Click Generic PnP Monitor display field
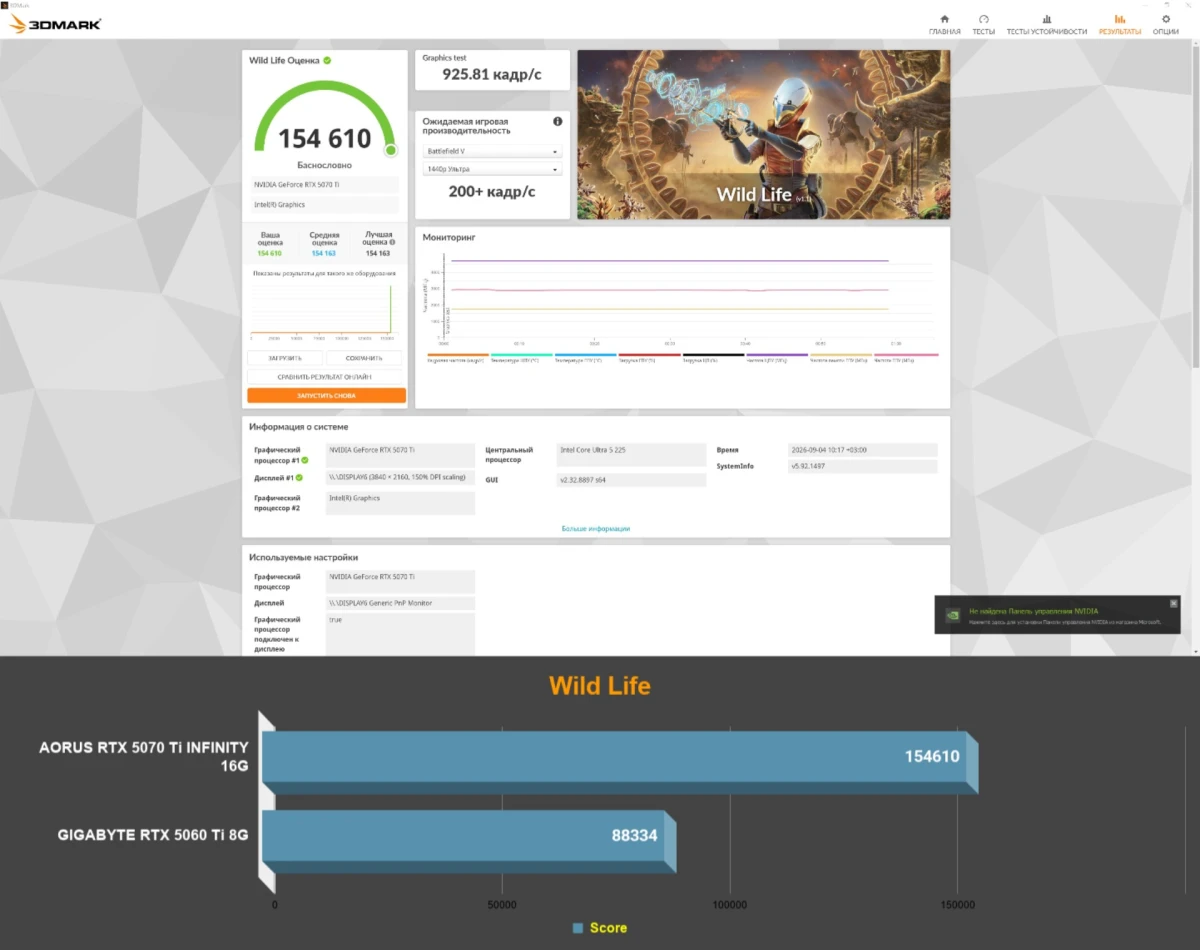 400,603
